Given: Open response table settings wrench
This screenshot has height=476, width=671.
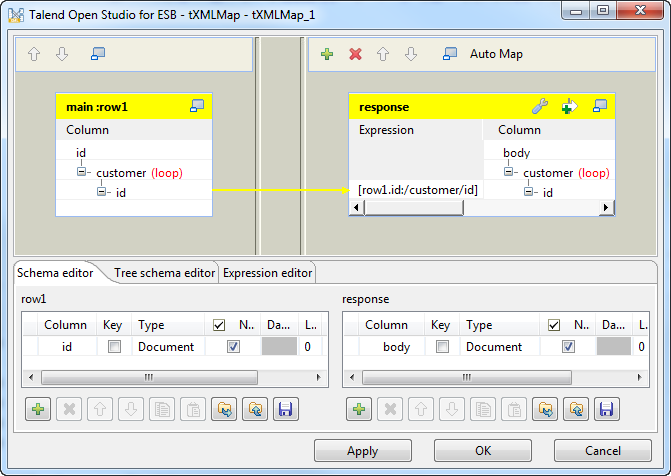Looking at the screenshot, I should coord(540,106).
